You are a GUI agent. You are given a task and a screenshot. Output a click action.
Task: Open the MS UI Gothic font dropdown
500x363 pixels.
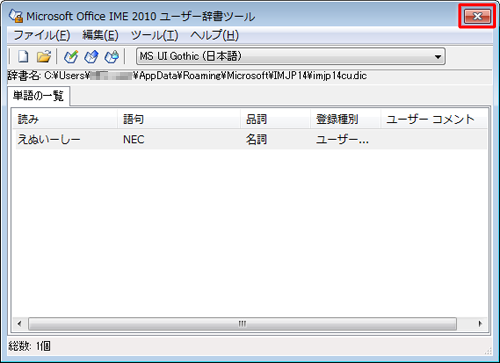pos(291,56)
